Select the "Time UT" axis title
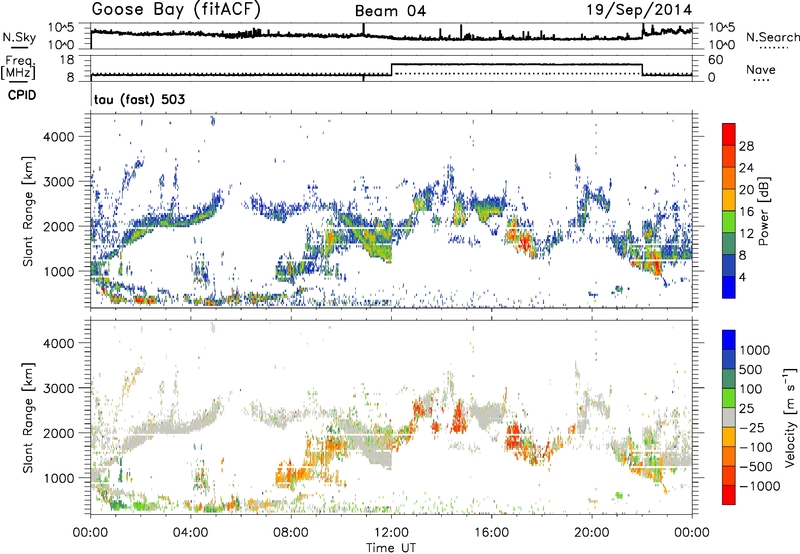Screen dimensions: 800x554 [391, 548]
